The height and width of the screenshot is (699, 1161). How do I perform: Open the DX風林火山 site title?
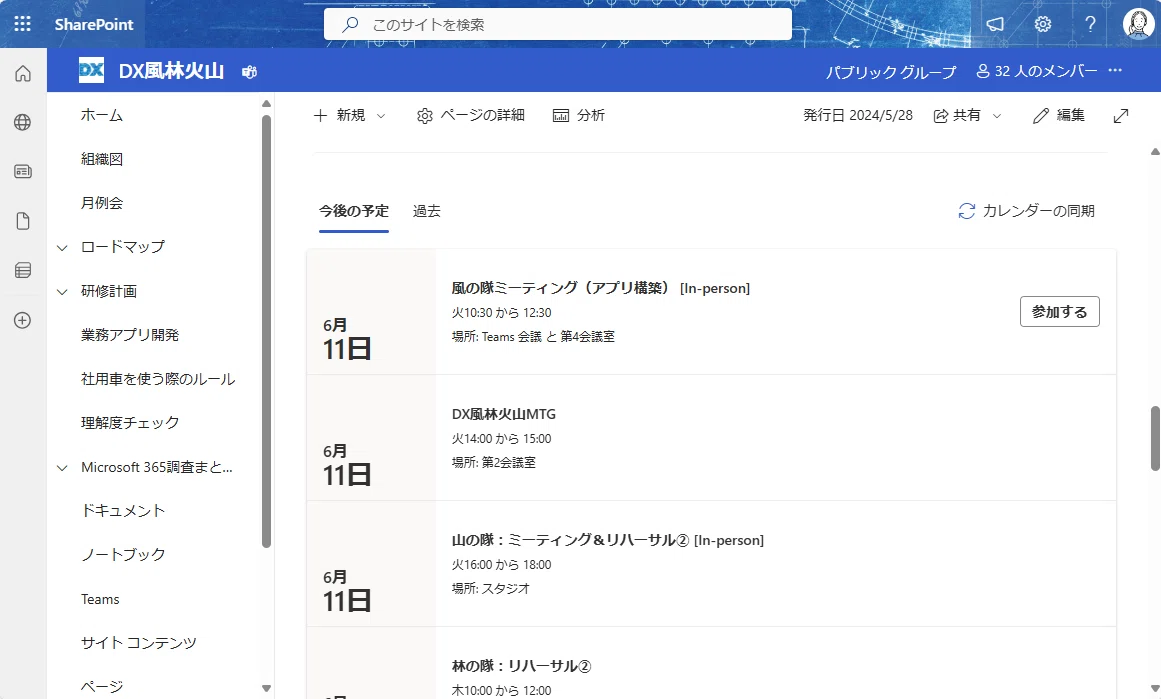(171, 70)
